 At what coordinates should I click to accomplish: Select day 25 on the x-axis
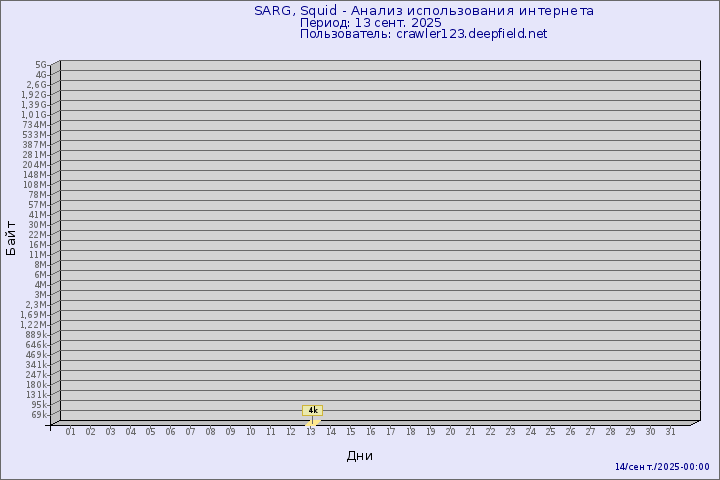click(x=550, y=432)
